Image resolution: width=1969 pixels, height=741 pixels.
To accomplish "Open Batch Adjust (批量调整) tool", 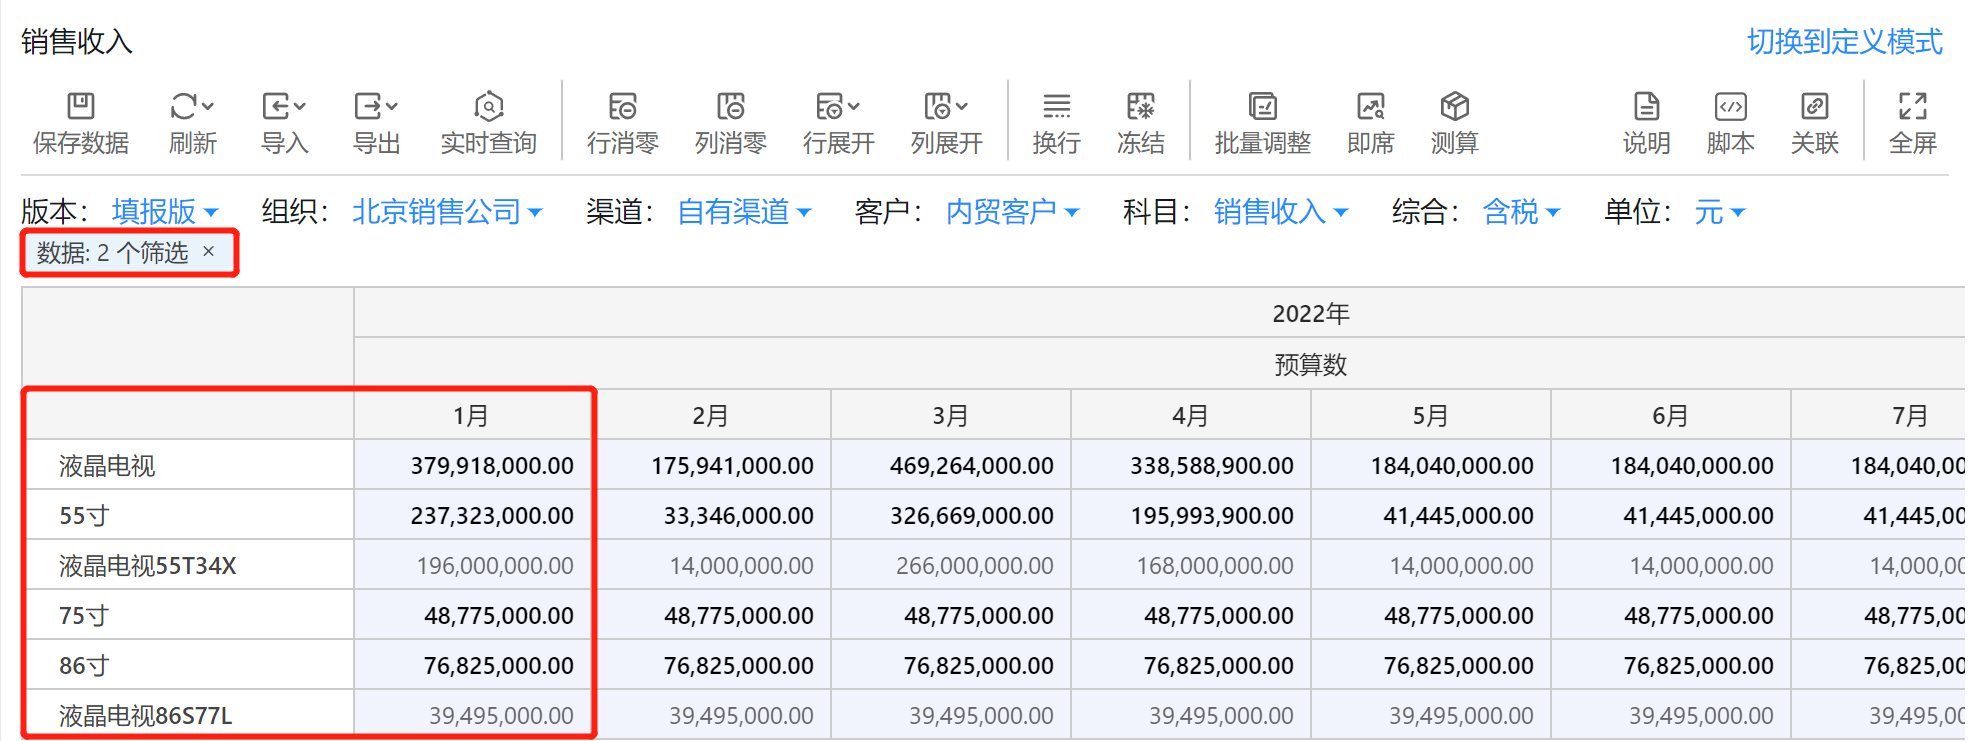I will pos(1262,107).
